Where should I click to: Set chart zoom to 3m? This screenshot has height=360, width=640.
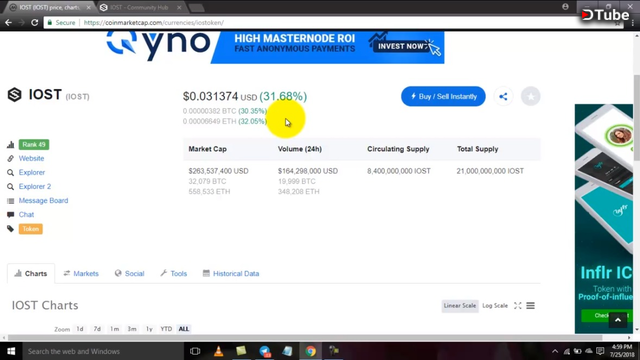point(132,329)
